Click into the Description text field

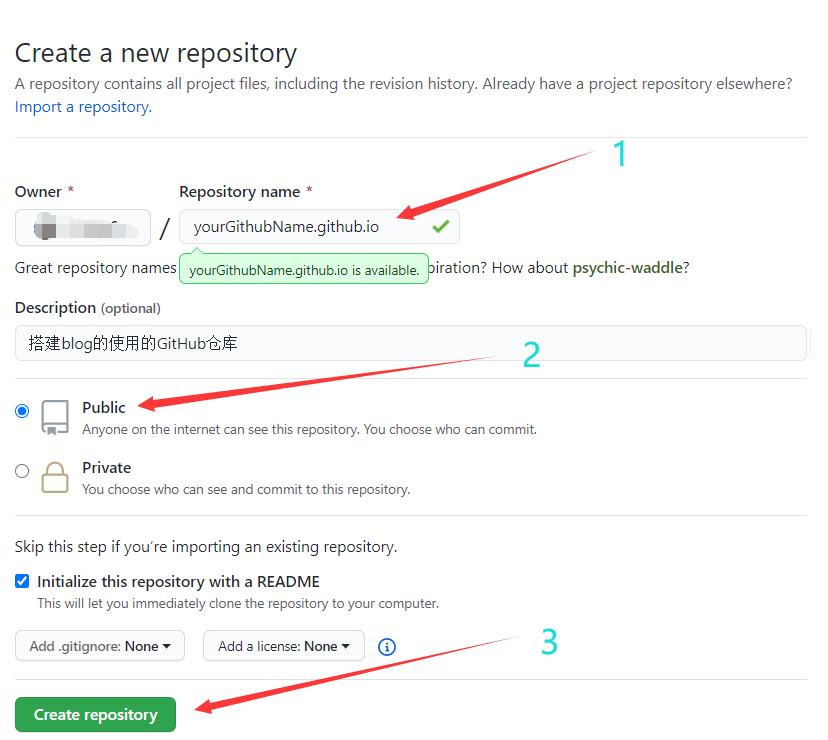411,343
